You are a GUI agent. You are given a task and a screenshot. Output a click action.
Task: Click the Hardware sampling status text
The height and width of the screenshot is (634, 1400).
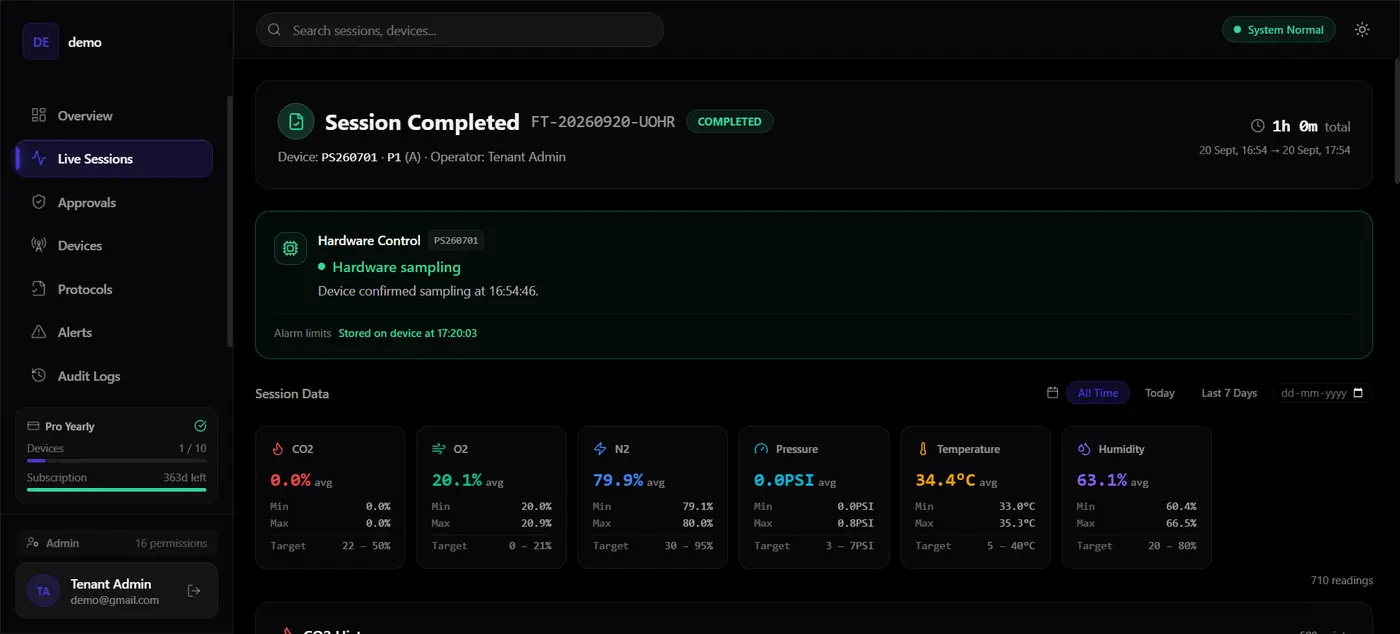396,267
